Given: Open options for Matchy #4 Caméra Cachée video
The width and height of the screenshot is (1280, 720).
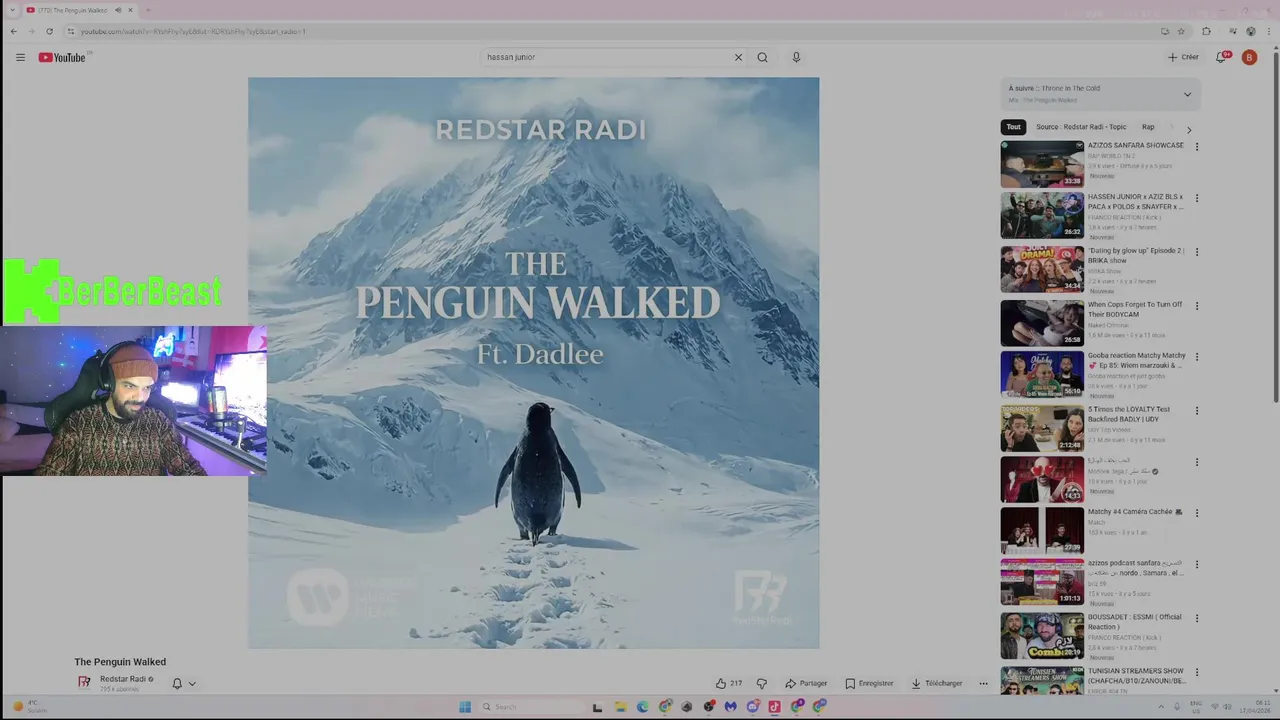Looking at the screenshot, I should pyautogui.click(x=1196, y=513).
